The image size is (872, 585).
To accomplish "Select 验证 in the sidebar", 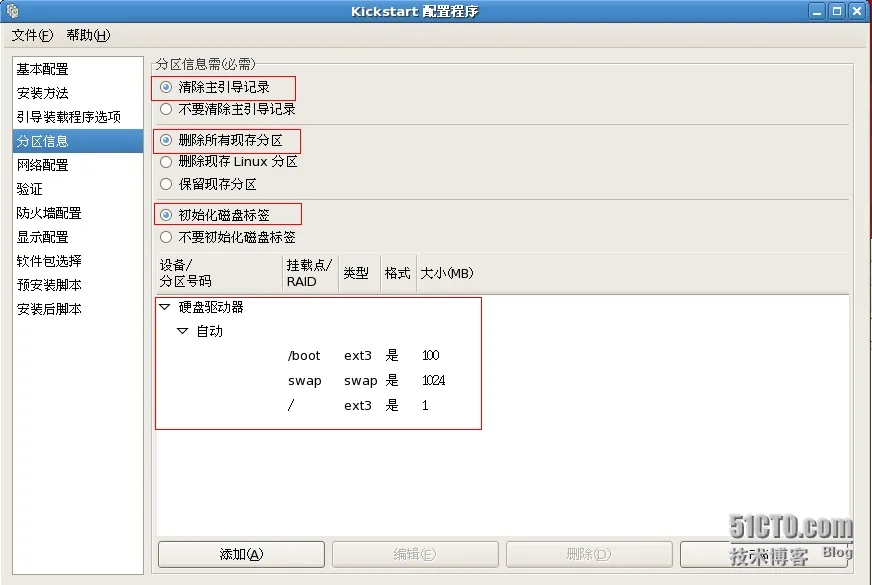I will [x=78, y=189].
